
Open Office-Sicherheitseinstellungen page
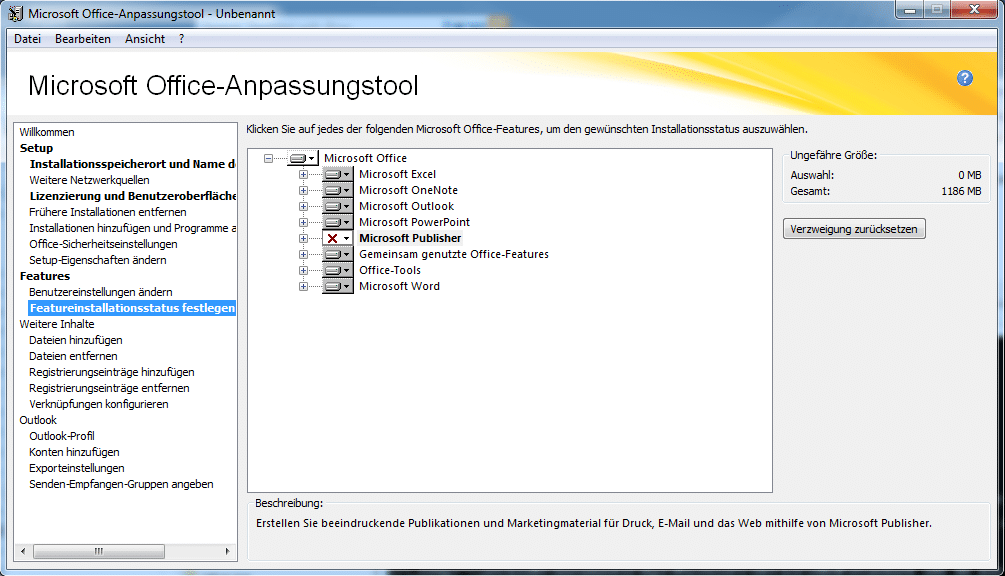[103, 244]
